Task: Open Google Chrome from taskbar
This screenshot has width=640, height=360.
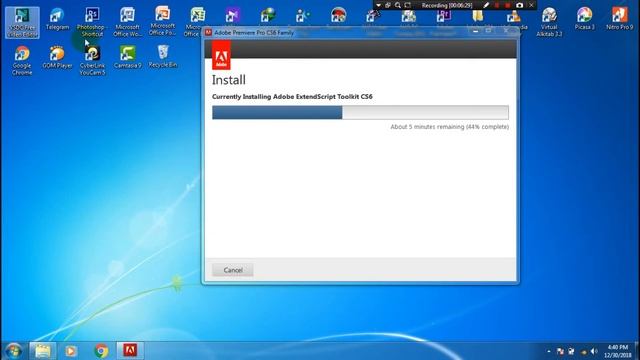Action: (101, 351)
